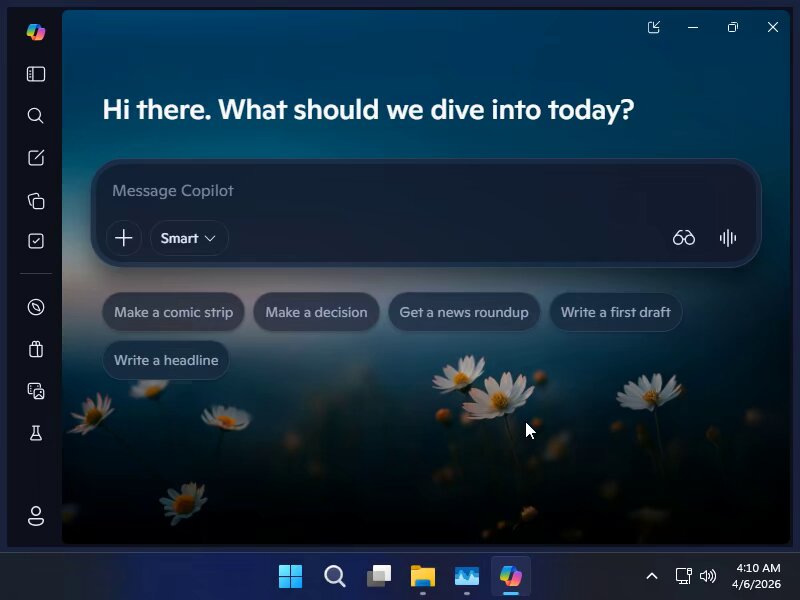Open your account profile at sidebar bottom
The width and height of the screenshot is (800, 600).
pos(35,516)
